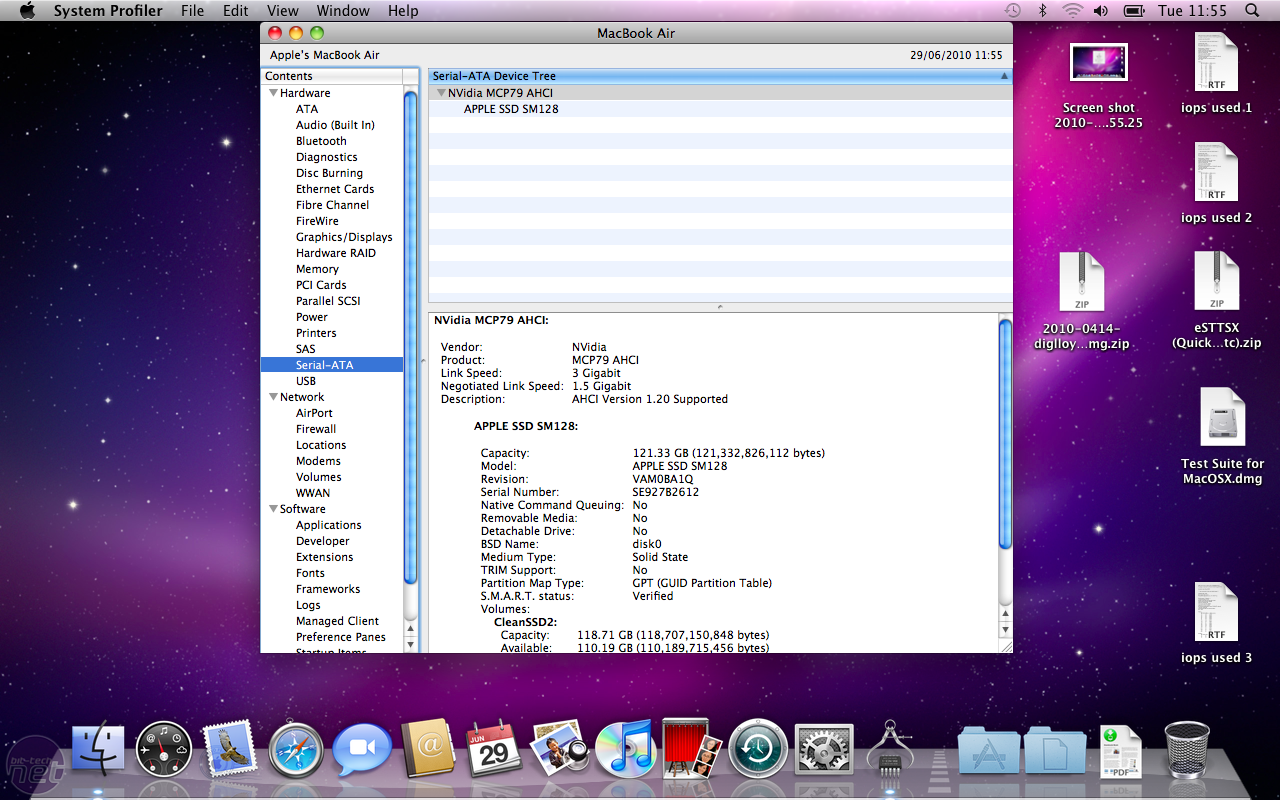1280x800 pixels.
Task: Open iCal calendar in the Dock
Action: (494, 750)
